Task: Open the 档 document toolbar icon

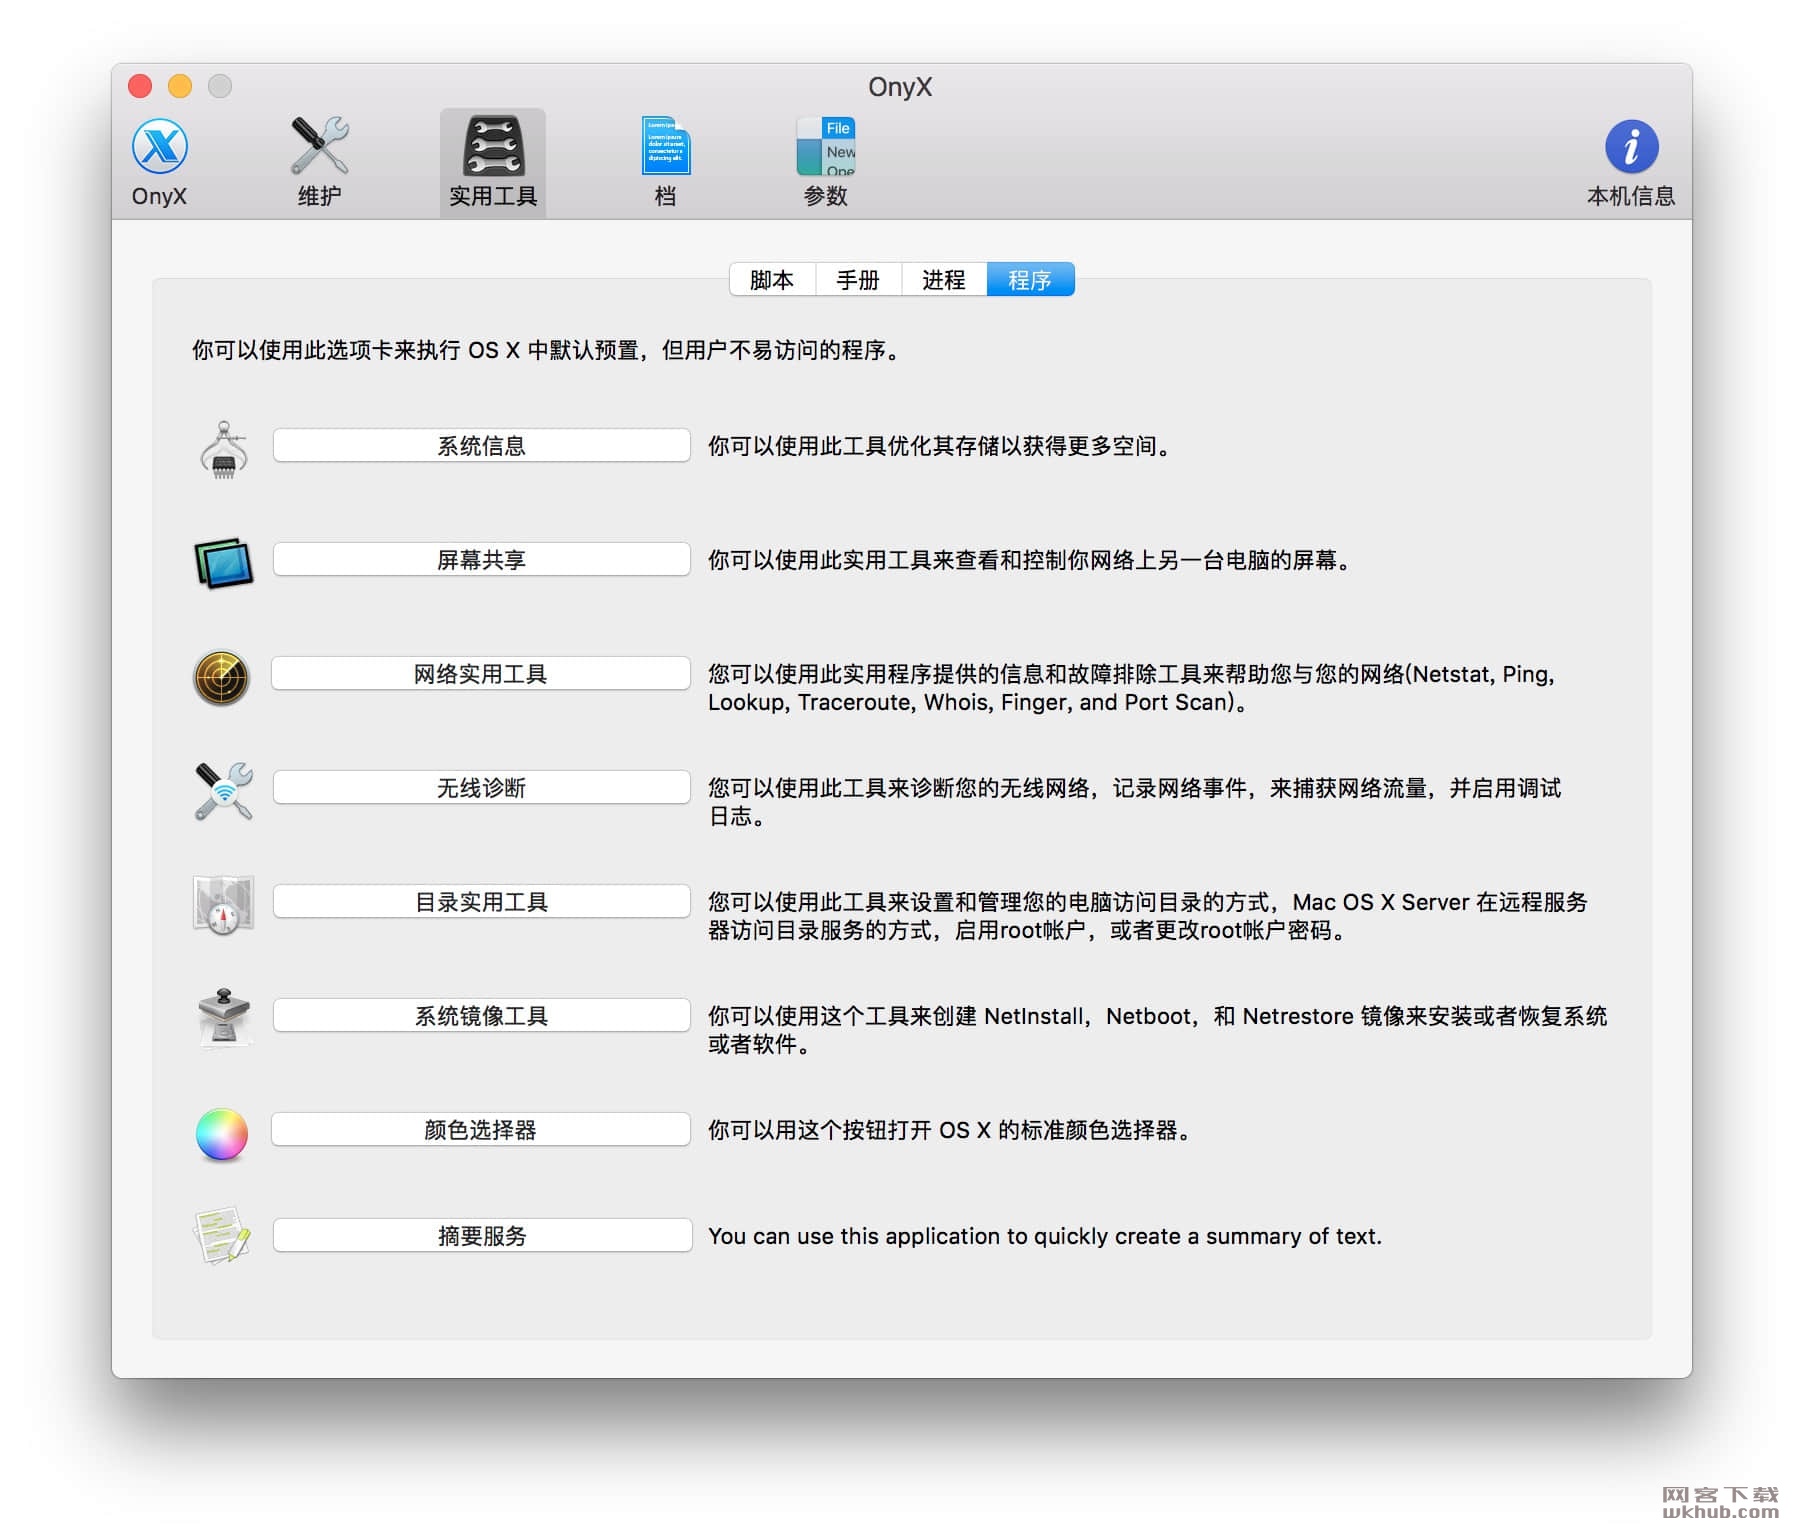Action: click(666, 161)
